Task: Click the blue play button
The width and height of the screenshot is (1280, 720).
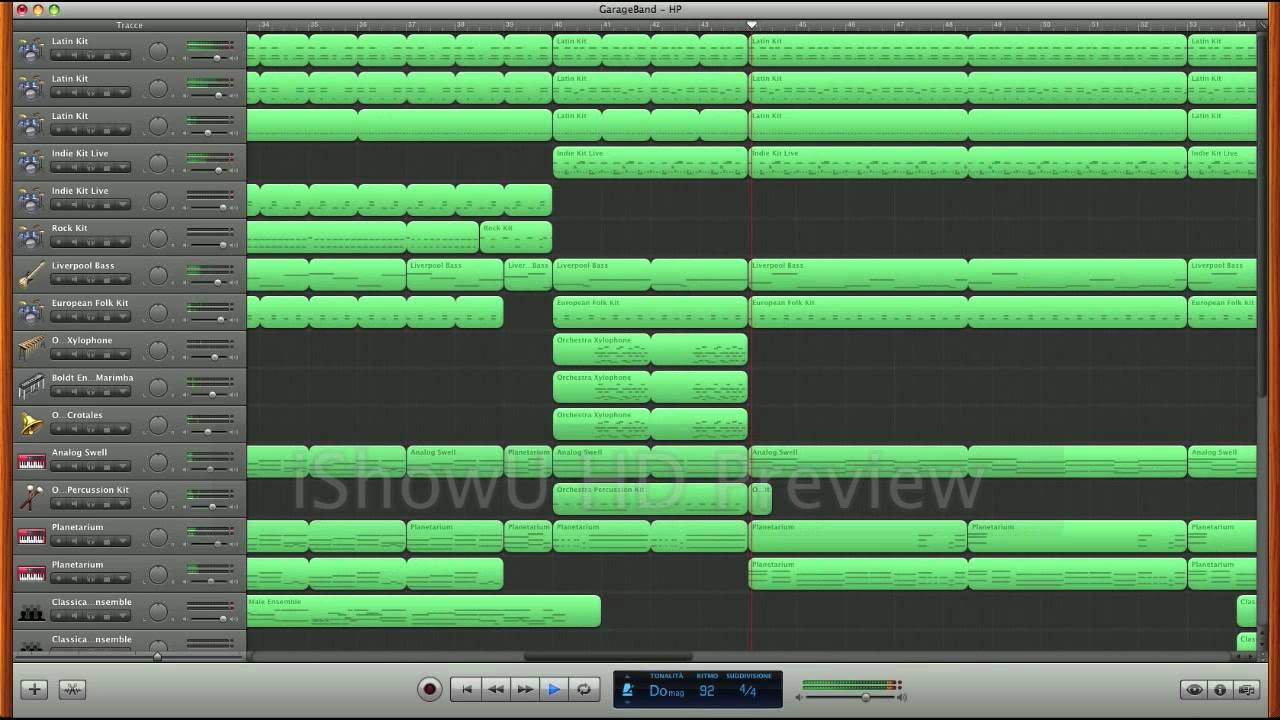Action: pos(554,689)
